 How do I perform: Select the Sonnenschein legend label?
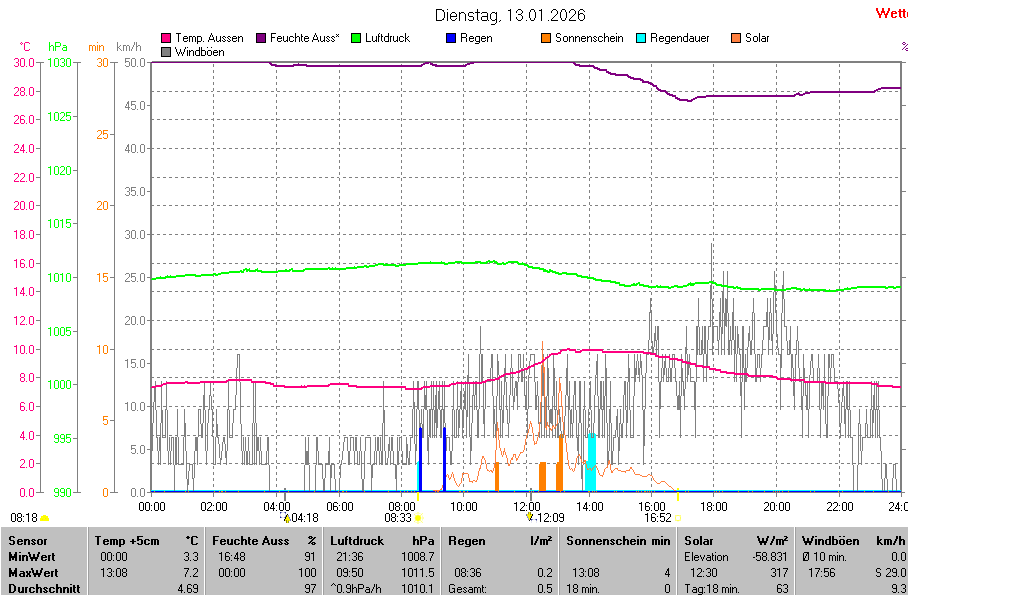(x=589, y=38)
